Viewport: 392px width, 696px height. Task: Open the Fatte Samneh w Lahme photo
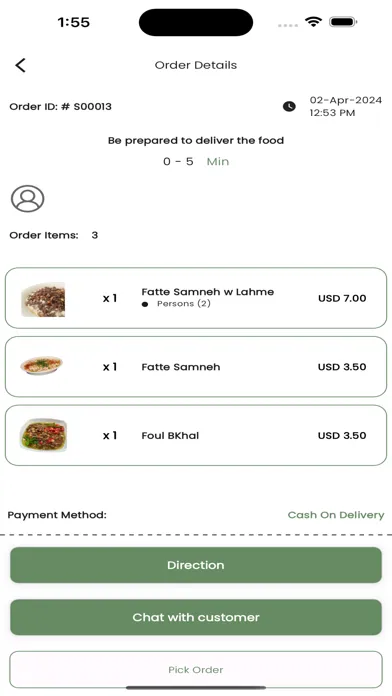click(x=43, y=300)
